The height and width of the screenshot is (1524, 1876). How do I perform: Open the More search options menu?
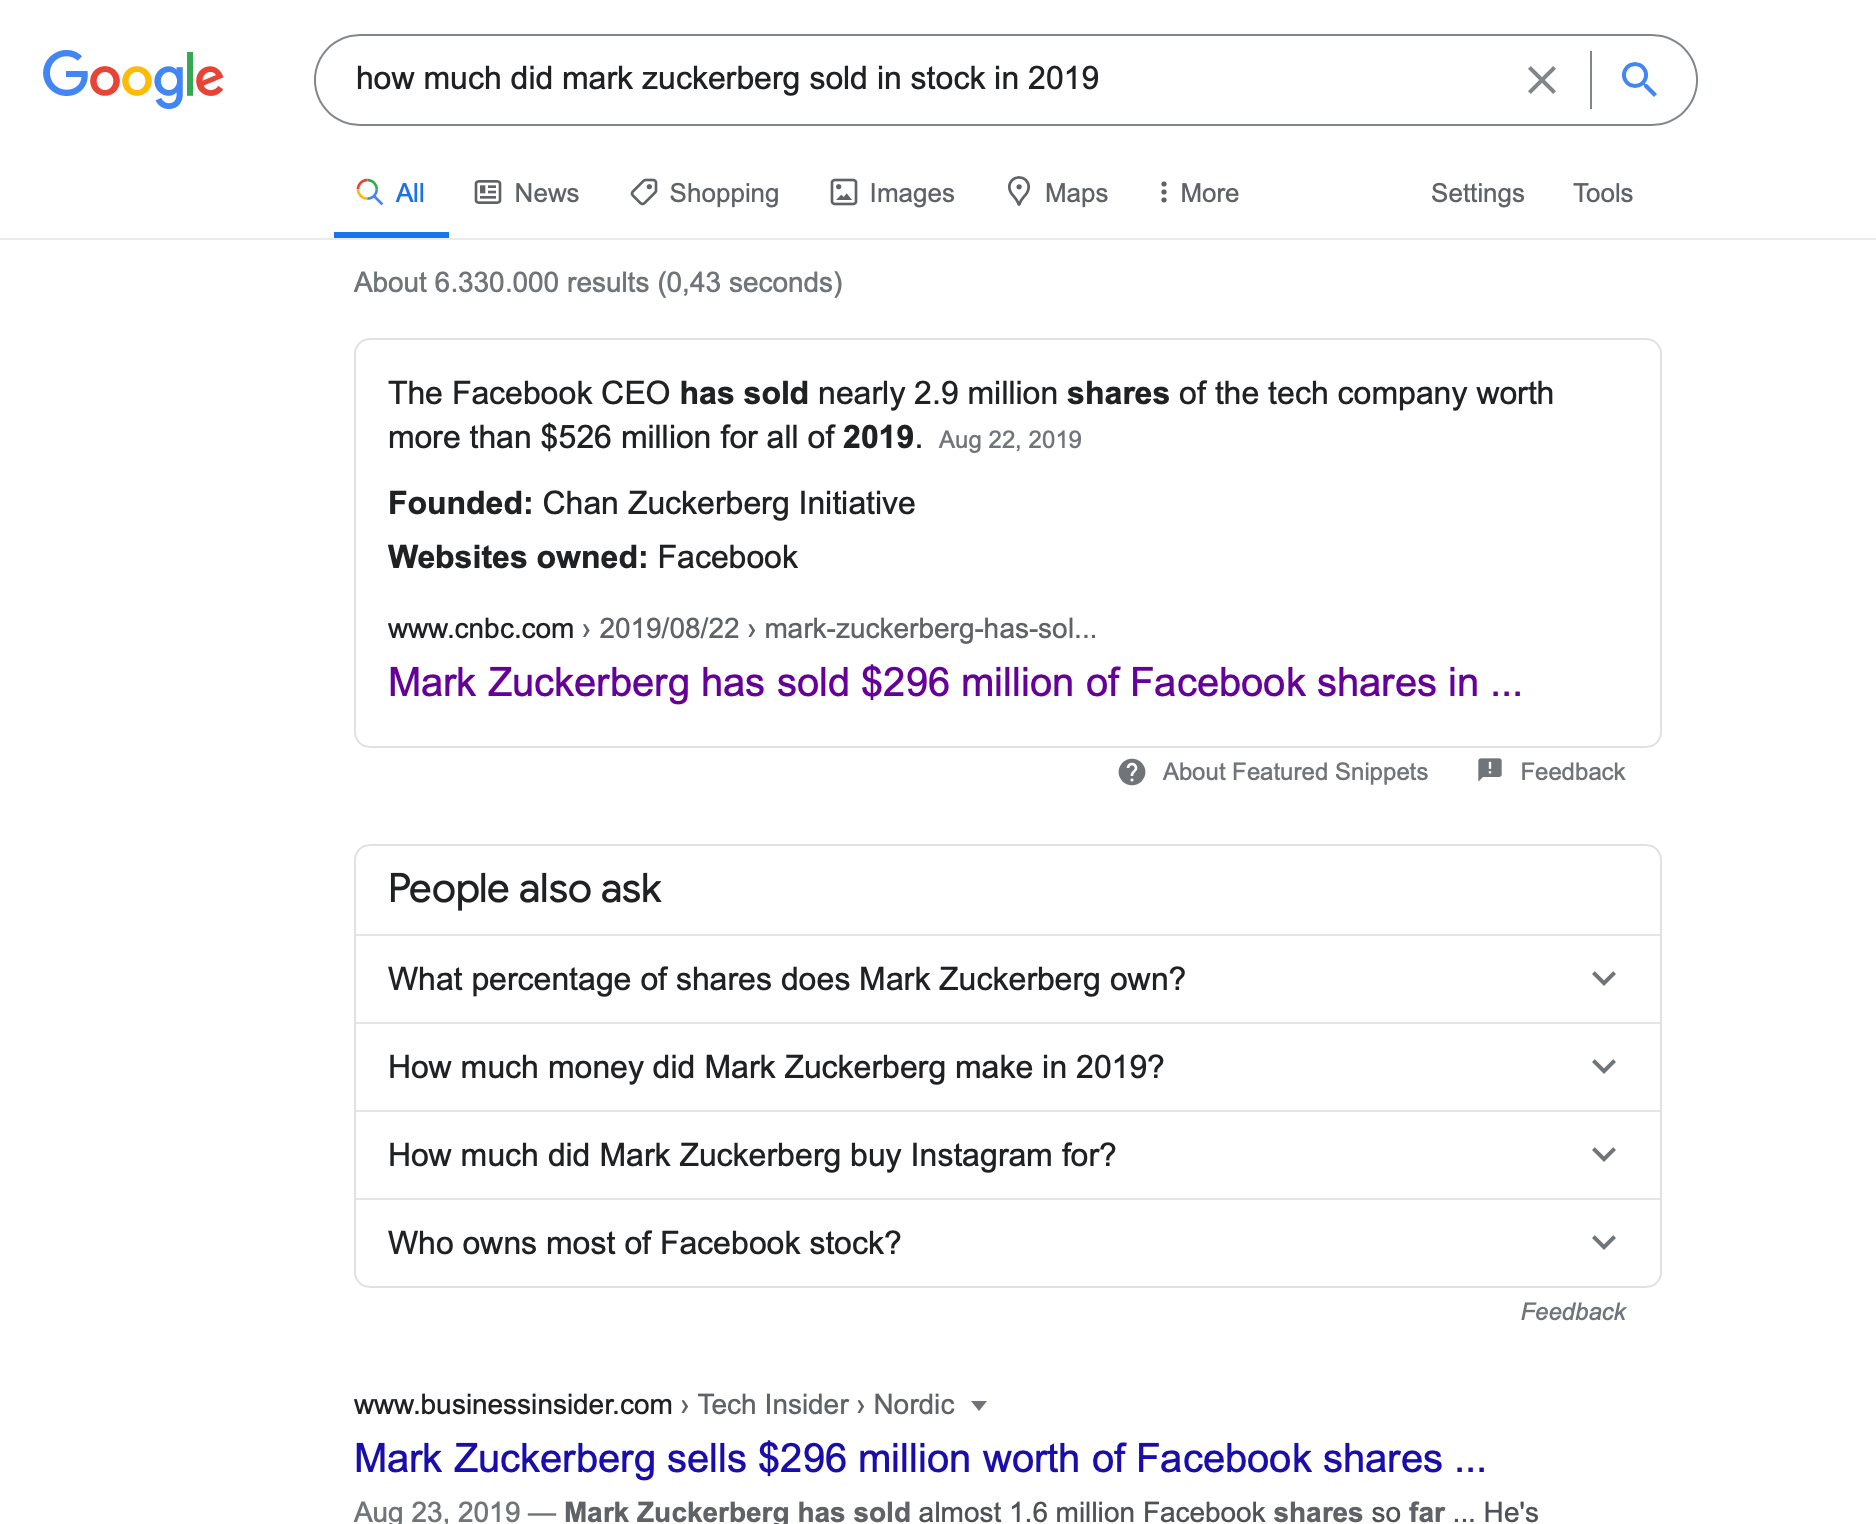[x=1197, y=192]
